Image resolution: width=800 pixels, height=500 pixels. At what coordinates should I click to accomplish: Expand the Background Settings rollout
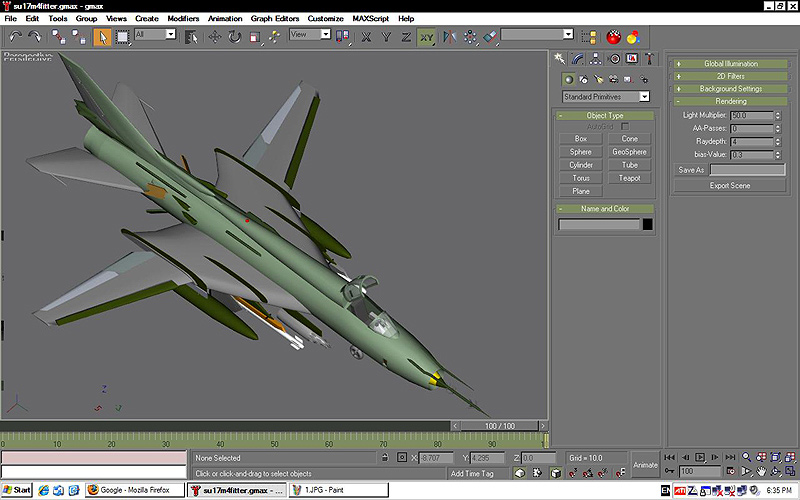pyautogui.click(x=730, y=89)
